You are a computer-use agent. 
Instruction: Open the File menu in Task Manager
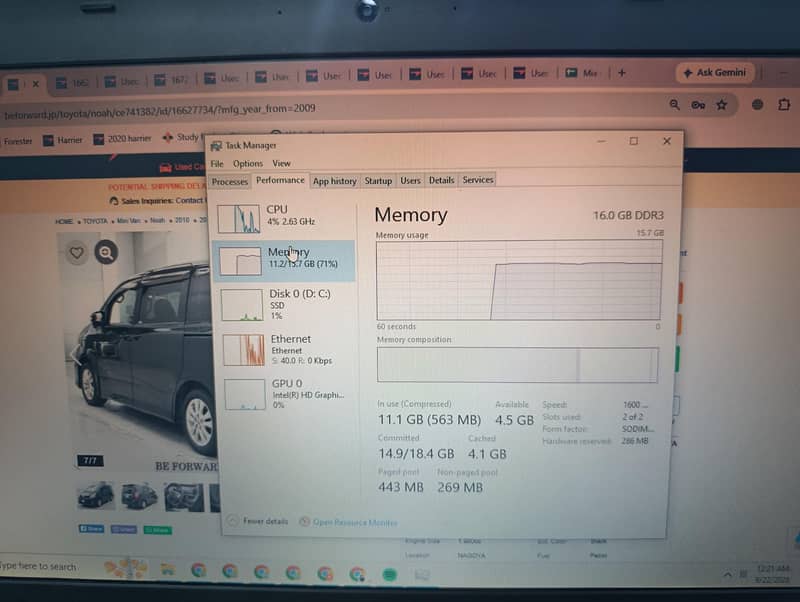click(217, 164)
